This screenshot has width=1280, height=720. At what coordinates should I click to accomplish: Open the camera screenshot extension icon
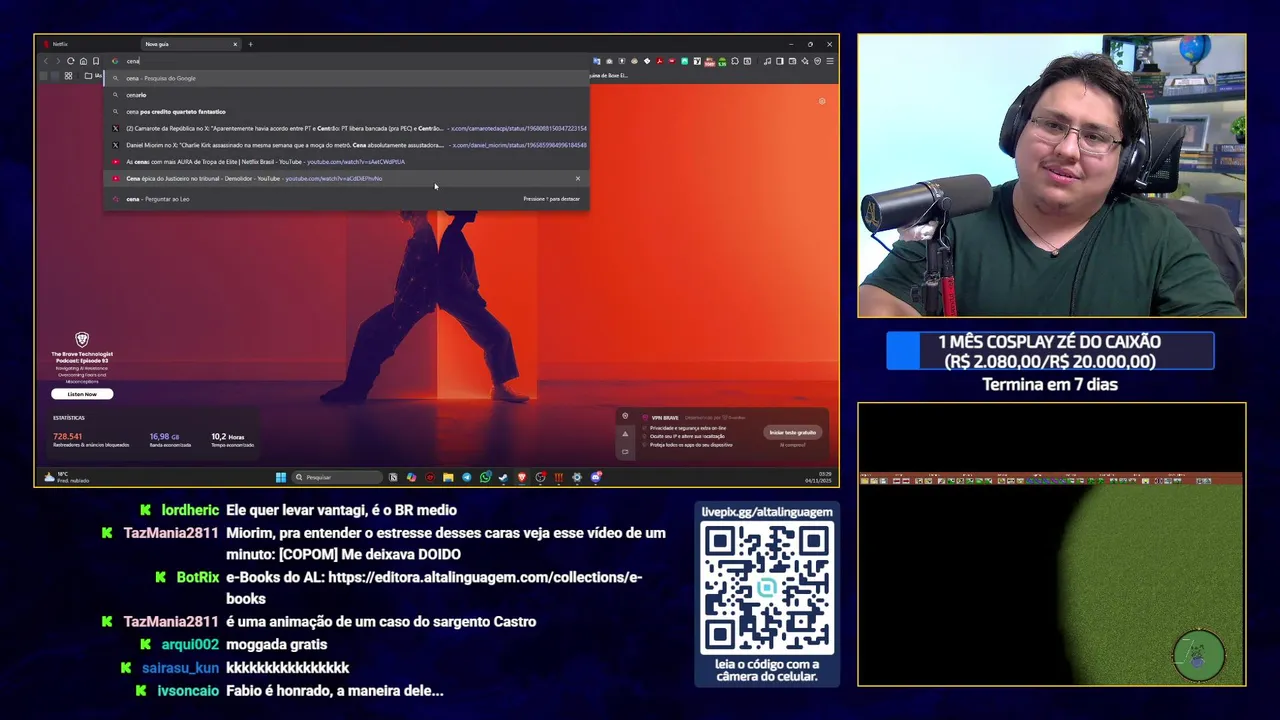click(x=609, y=61)
